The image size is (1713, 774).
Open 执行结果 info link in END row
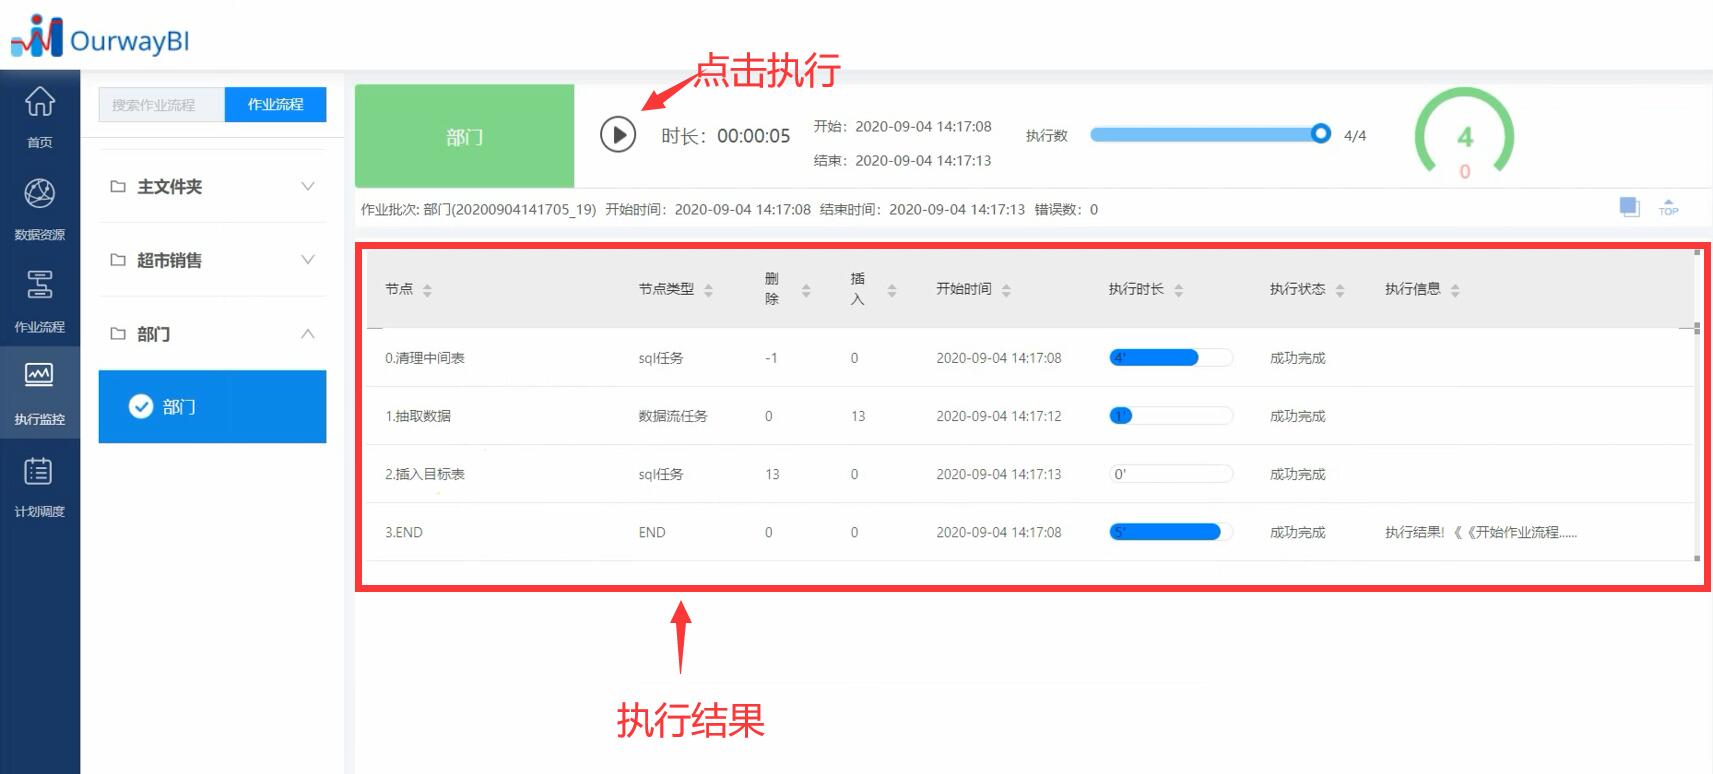1480,532
